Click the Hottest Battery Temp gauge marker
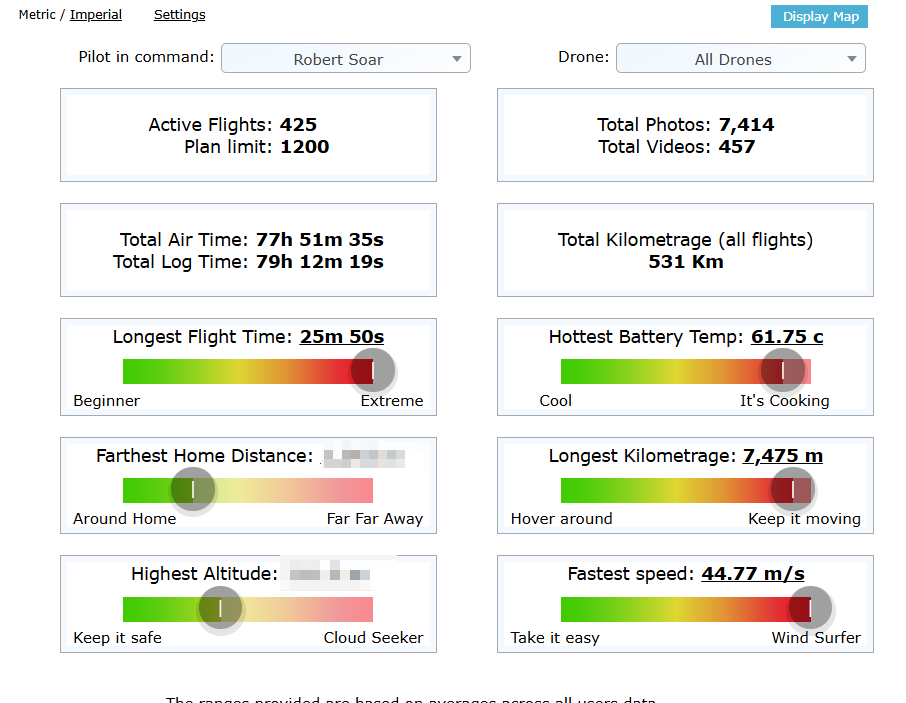 click(x=783, y=371)
